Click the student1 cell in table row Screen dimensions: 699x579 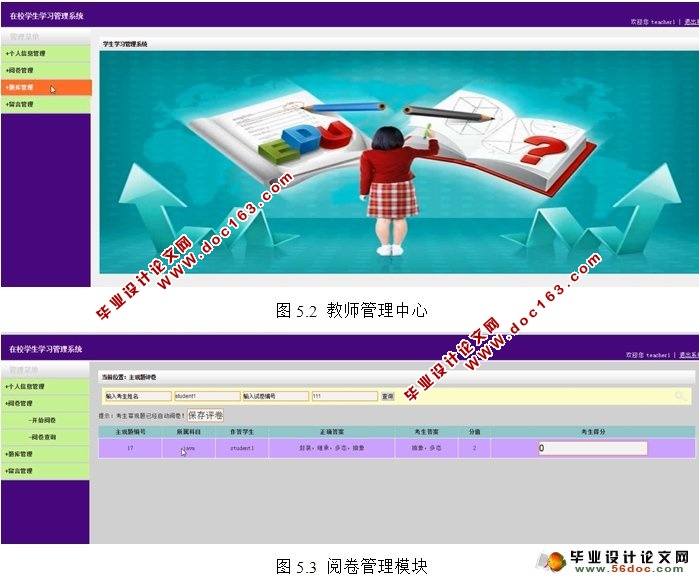(242, 448)
